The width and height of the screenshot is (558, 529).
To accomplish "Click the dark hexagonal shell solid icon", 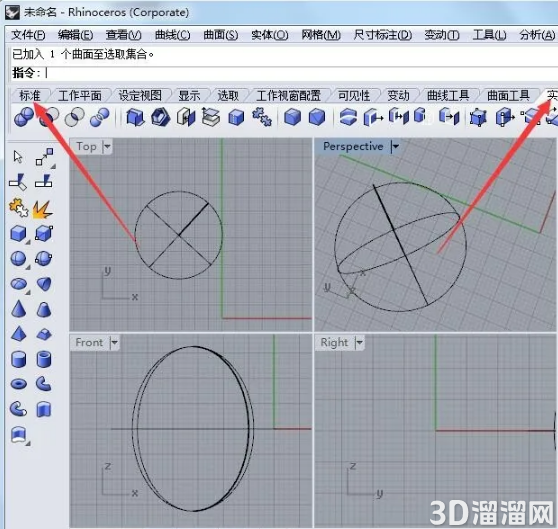I will pyautogui.click(x=160, y=117).
